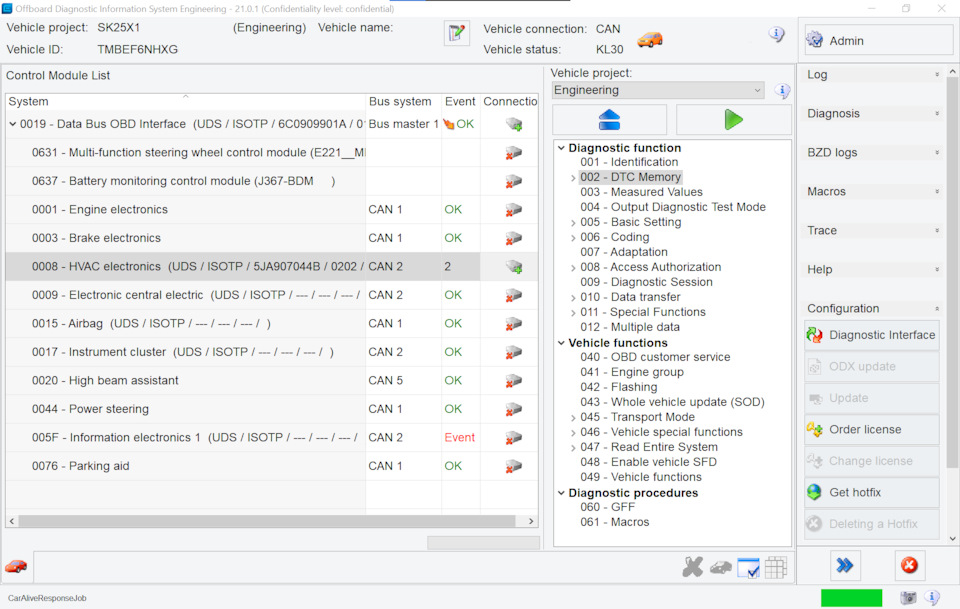Click connection icon for 0044 Power steering row
The image size is (960, 609).
(x=513, y=409)
